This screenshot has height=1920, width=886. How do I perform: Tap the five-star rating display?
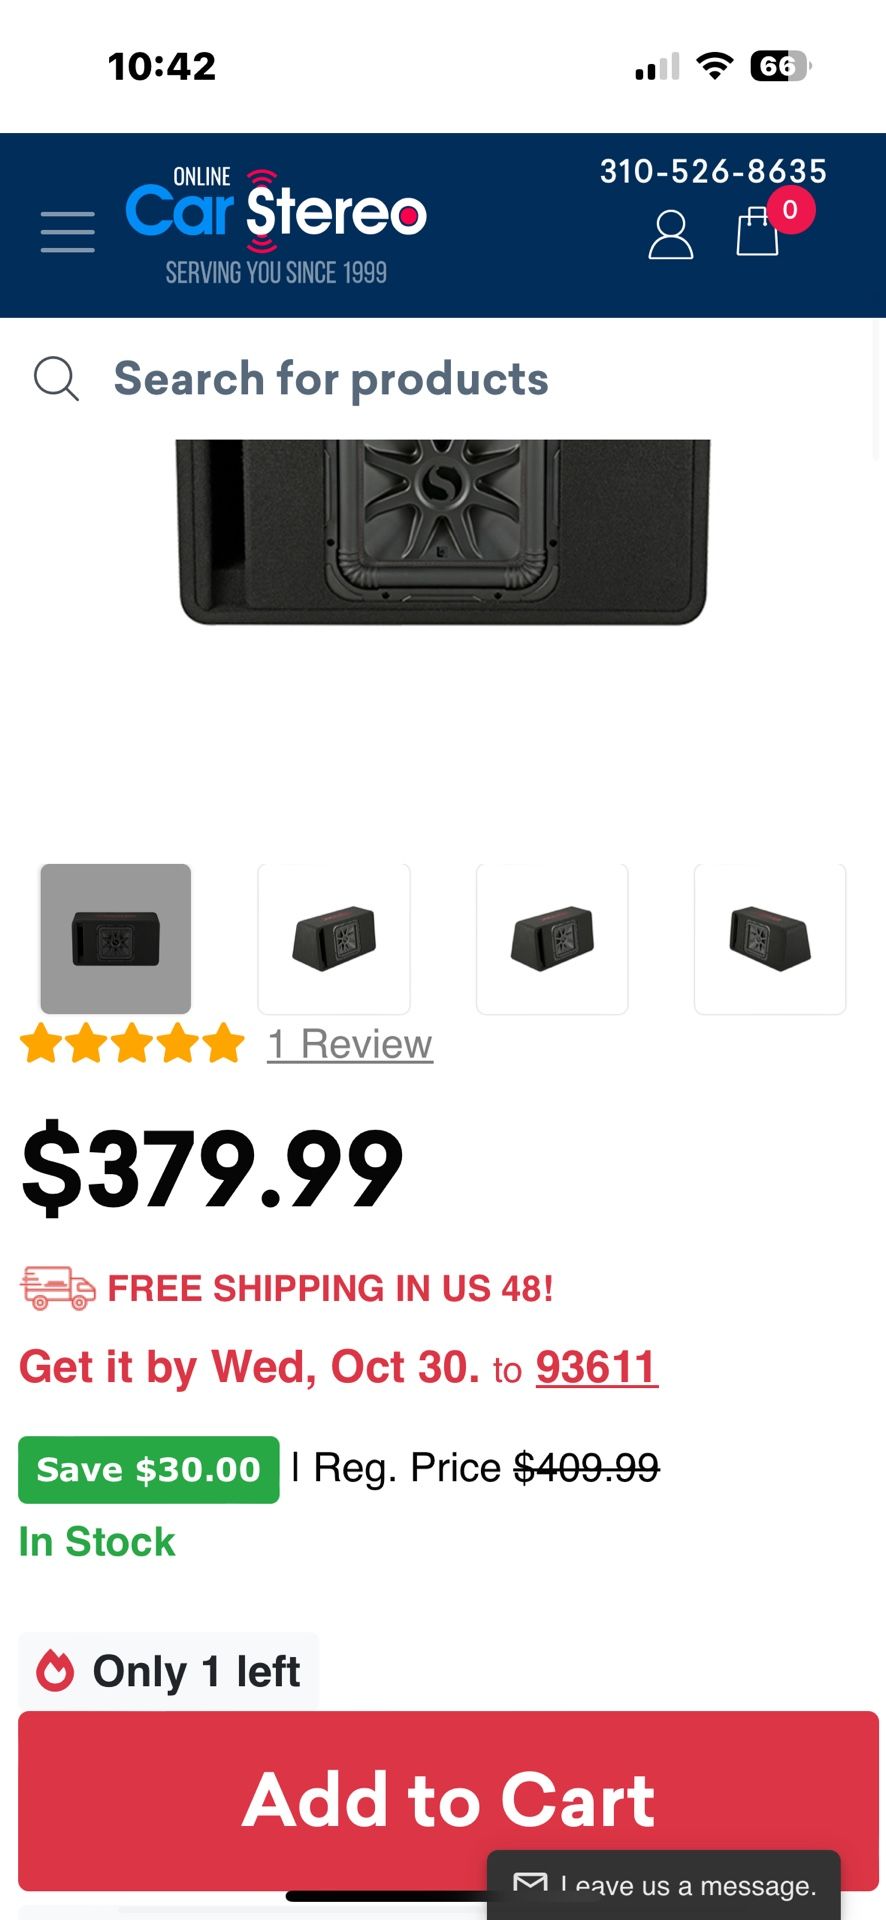[132, 1044]
